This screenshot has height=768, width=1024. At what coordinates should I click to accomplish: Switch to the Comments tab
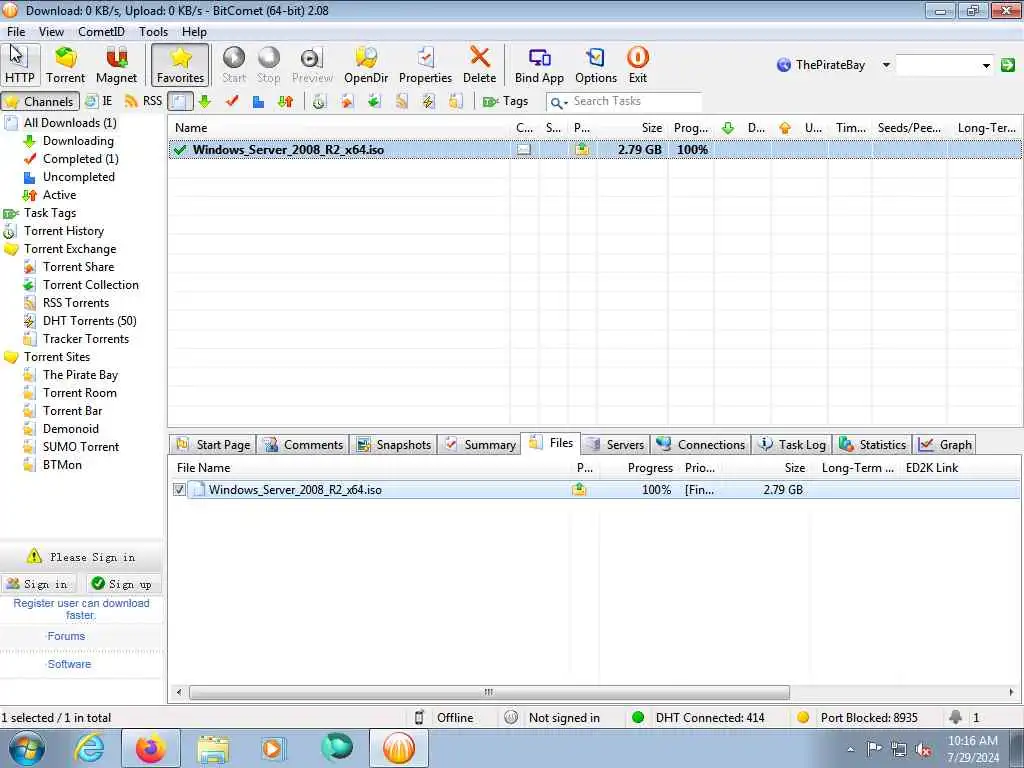[x=303, y=445]
